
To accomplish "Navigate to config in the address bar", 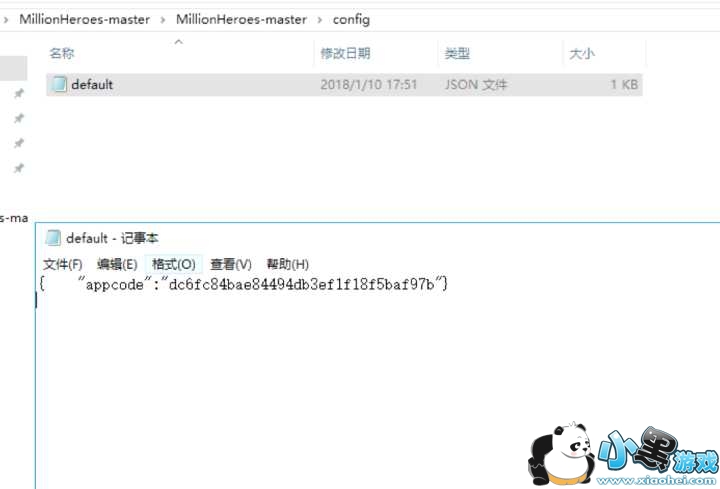I will 351,20.
